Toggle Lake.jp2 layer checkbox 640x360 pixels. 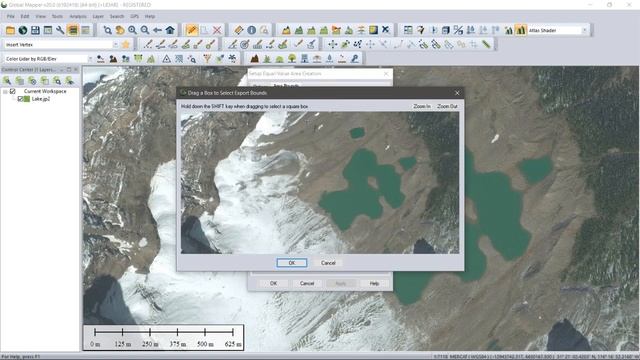tap(20, 99)
